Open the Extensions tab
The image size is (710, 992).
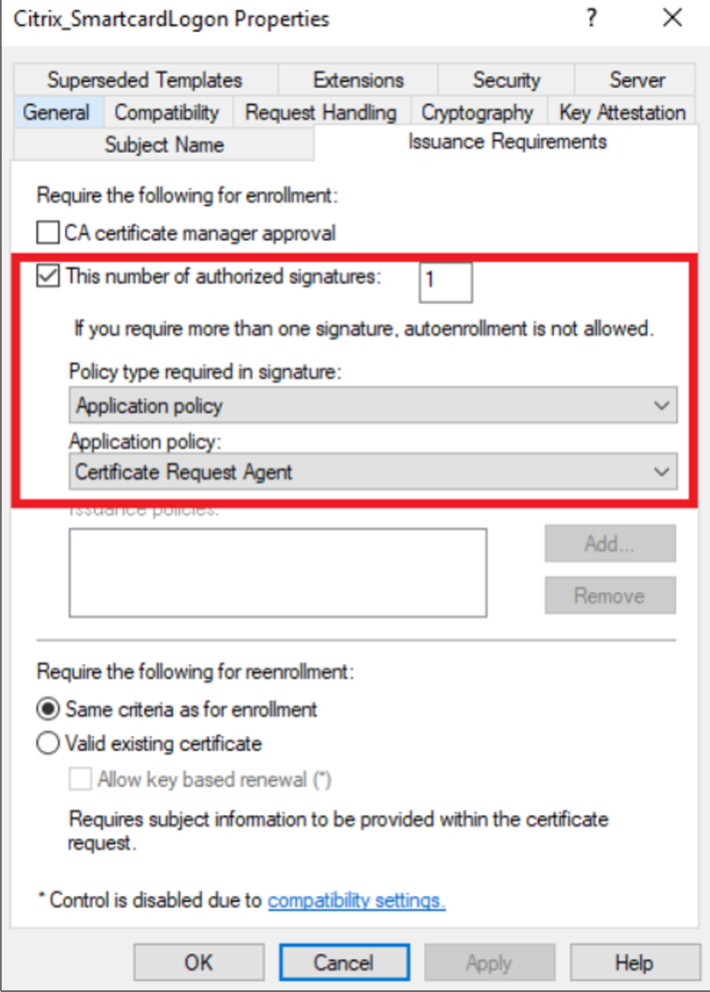tap(358, 80)
